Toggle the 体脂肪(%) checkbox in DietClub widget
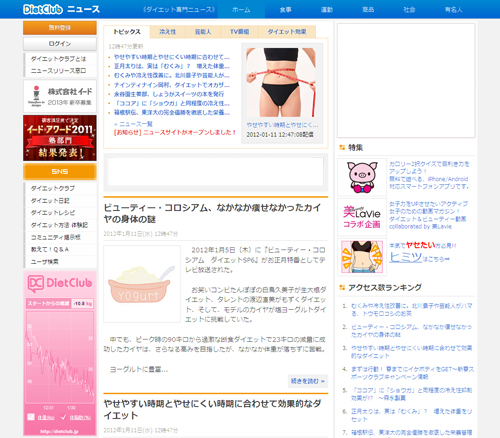 [63, 417]
